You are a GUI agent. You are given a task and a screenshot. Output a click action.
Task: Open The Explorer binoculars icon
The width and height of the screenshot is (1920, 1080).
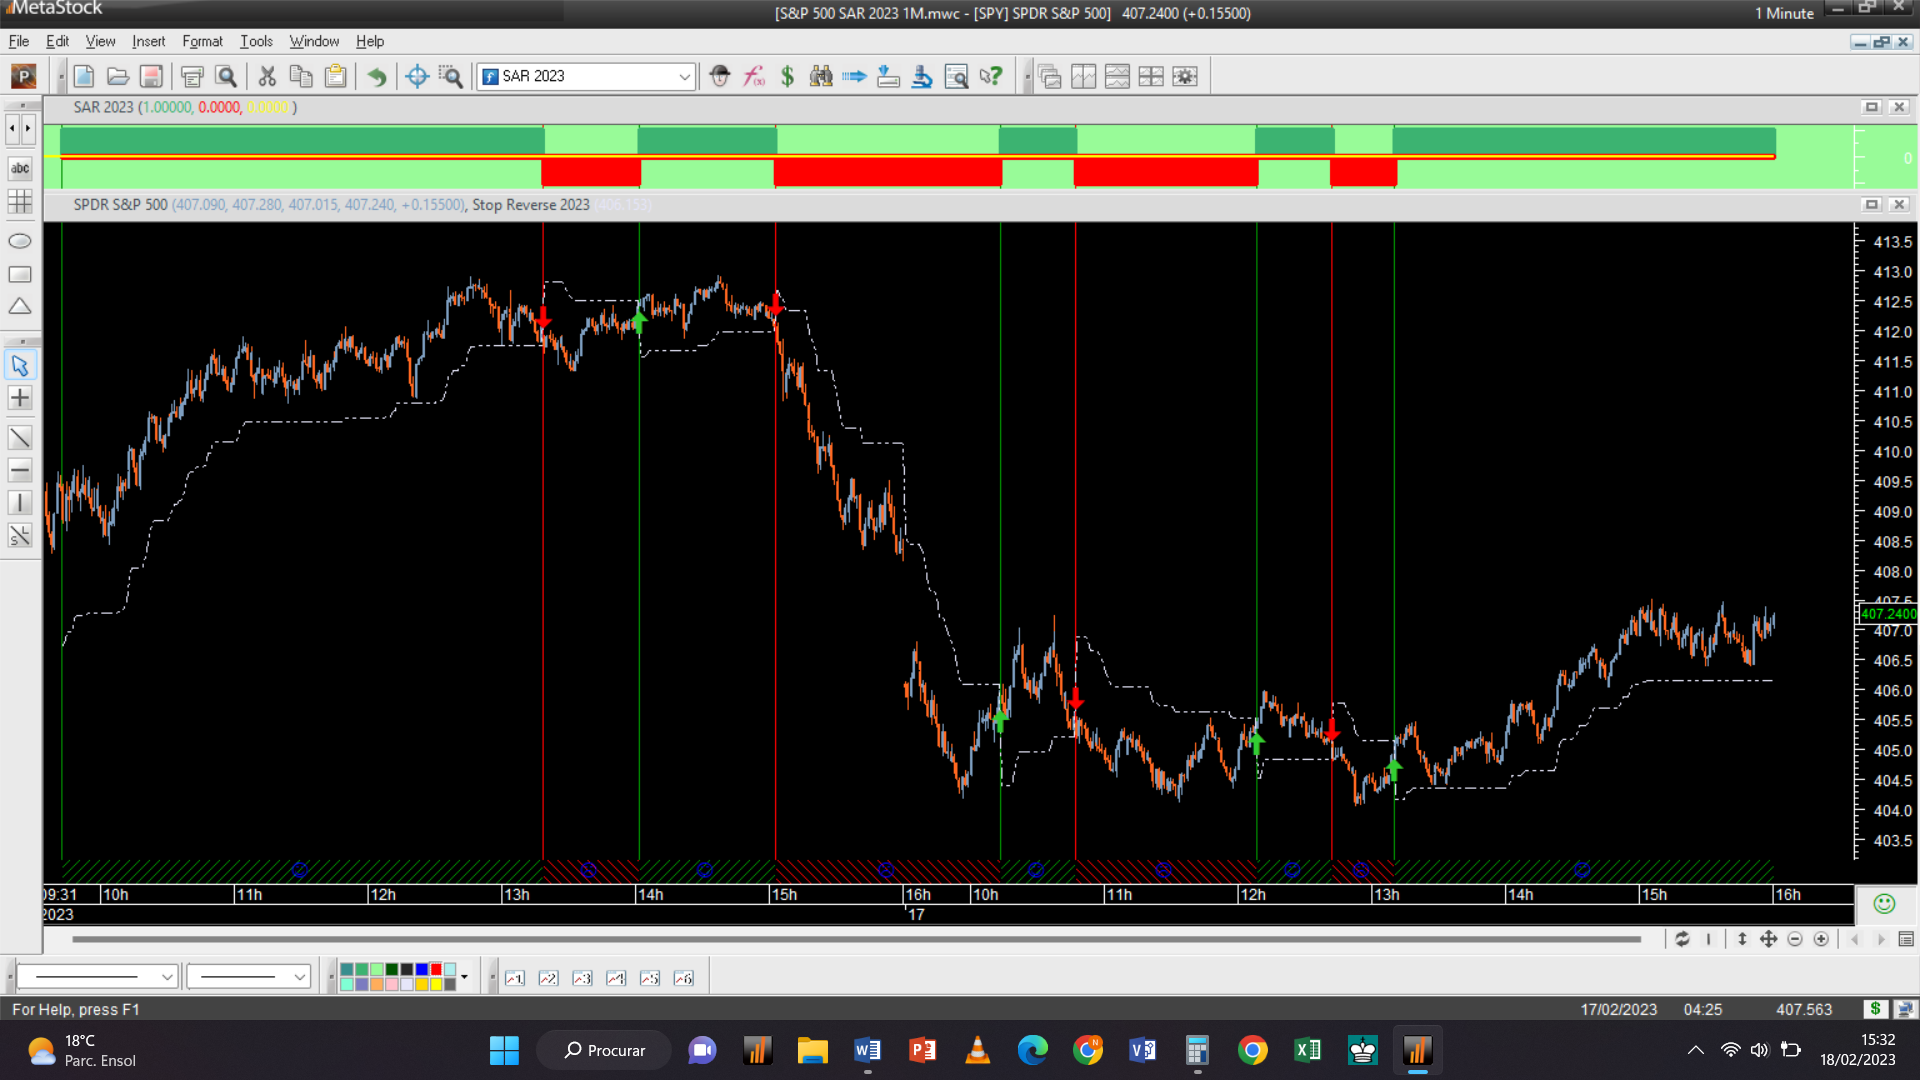[821, 76]
